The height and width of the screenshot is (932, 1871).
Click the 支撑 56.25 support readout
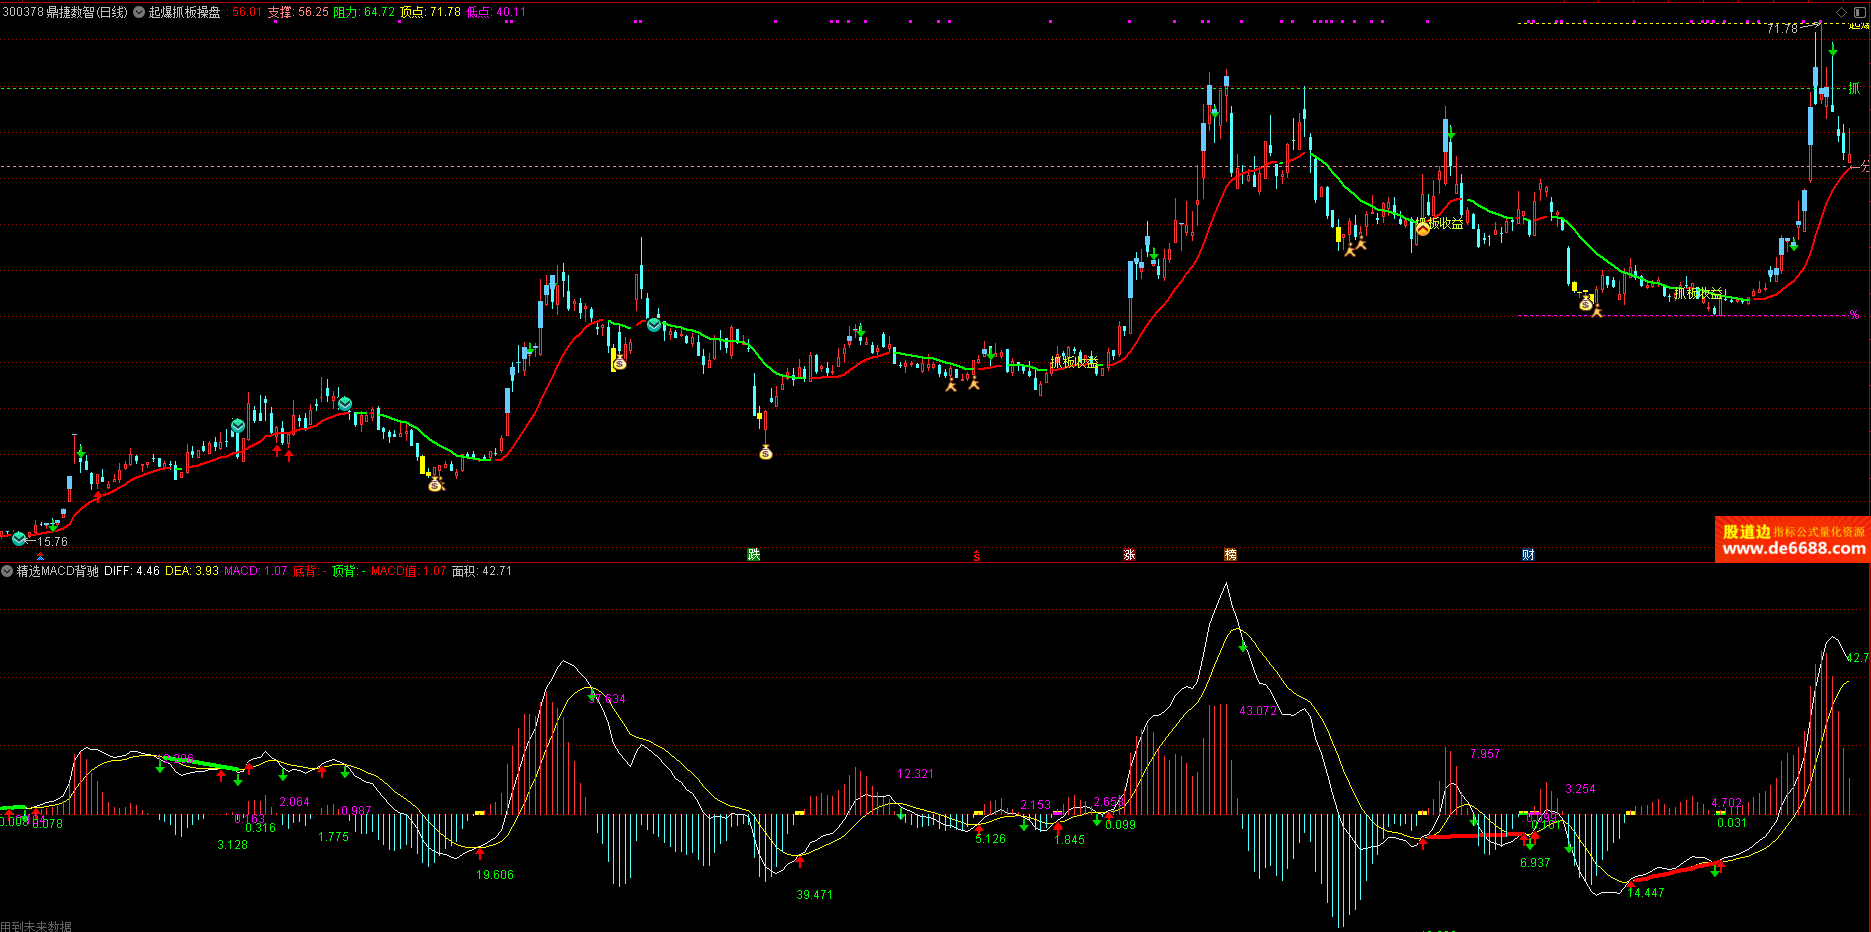297,12
